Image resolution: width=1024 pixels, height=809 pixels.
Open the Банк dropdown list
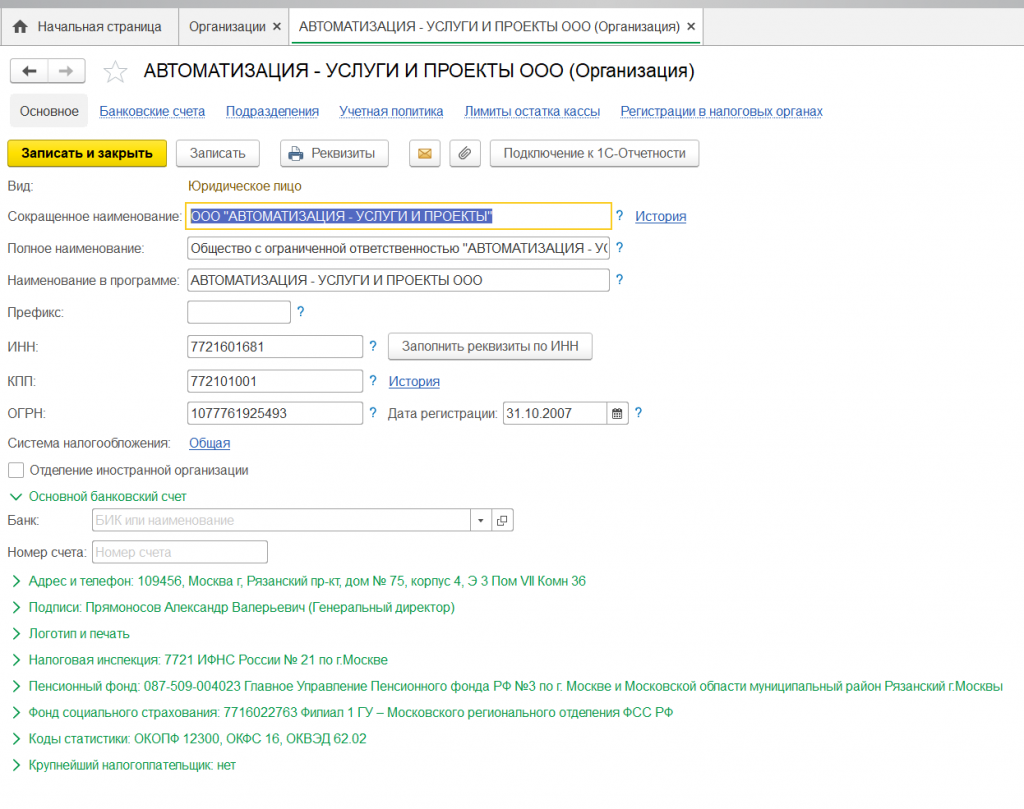coord(481,520)
